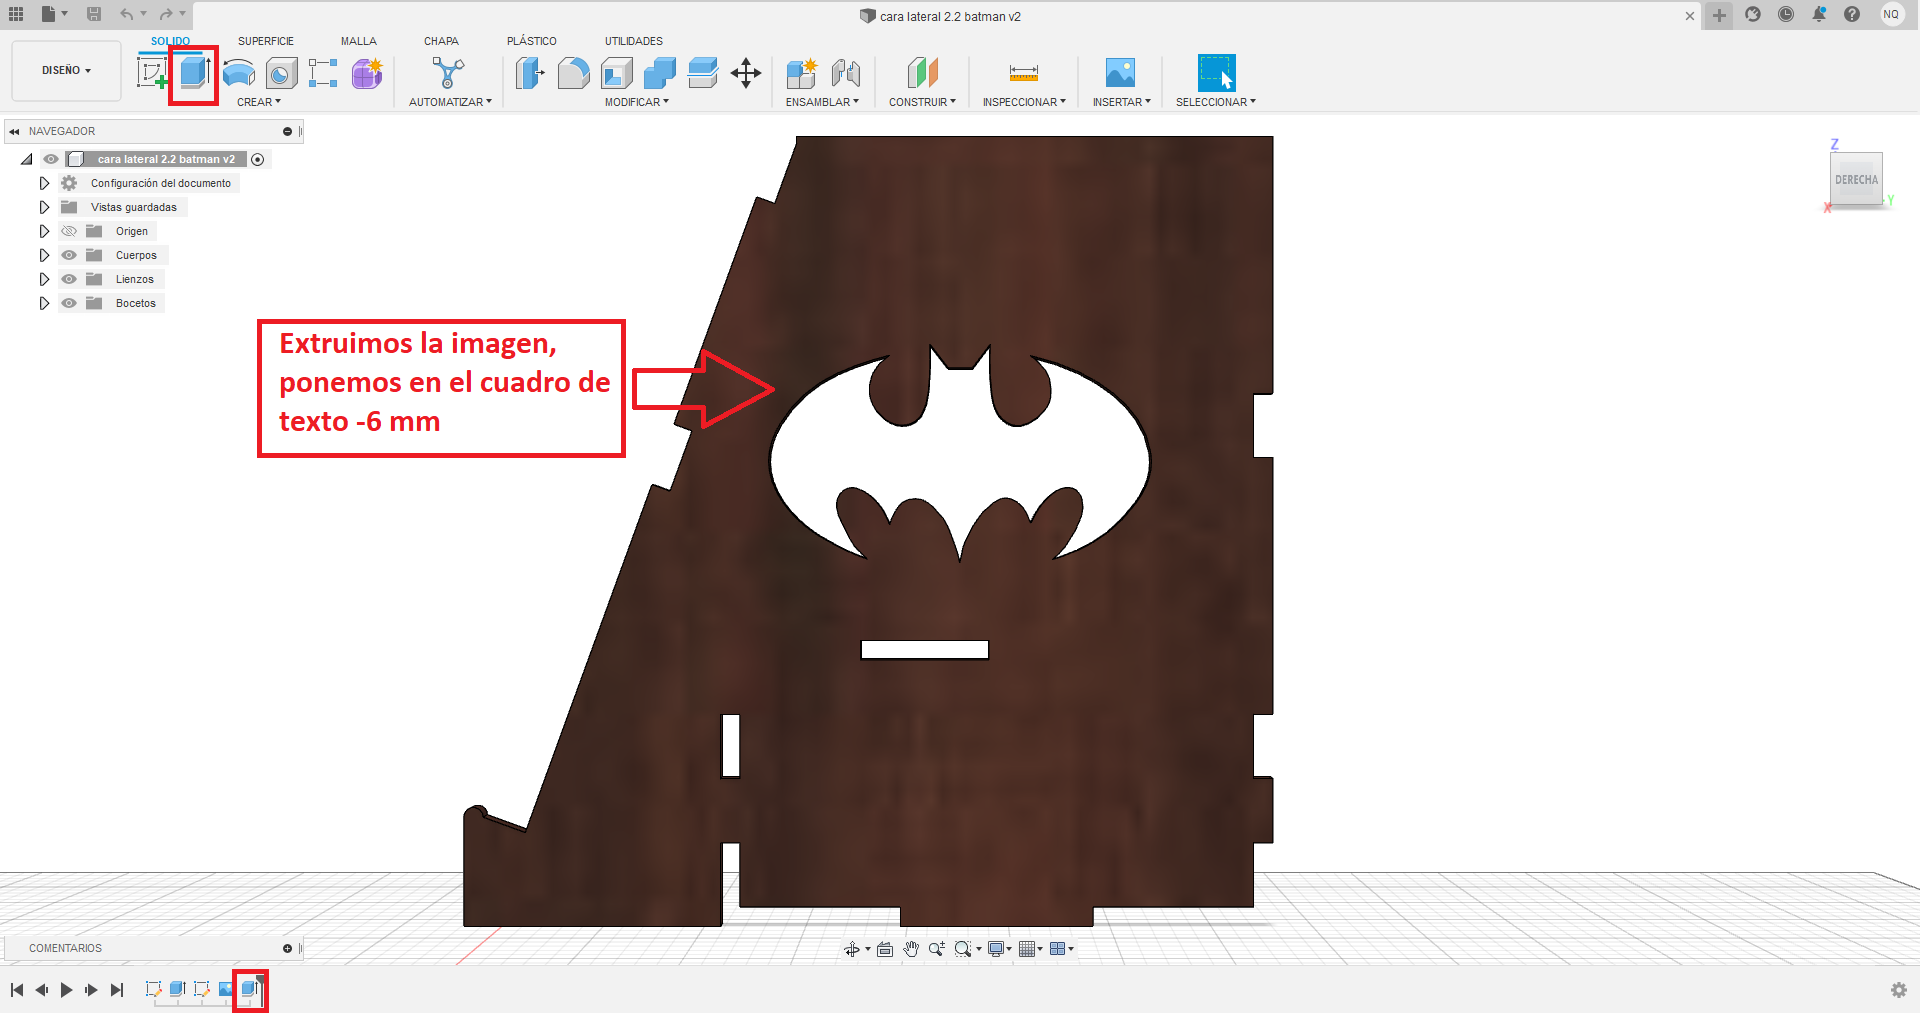Select the Offset Plane construct tool

923,73
